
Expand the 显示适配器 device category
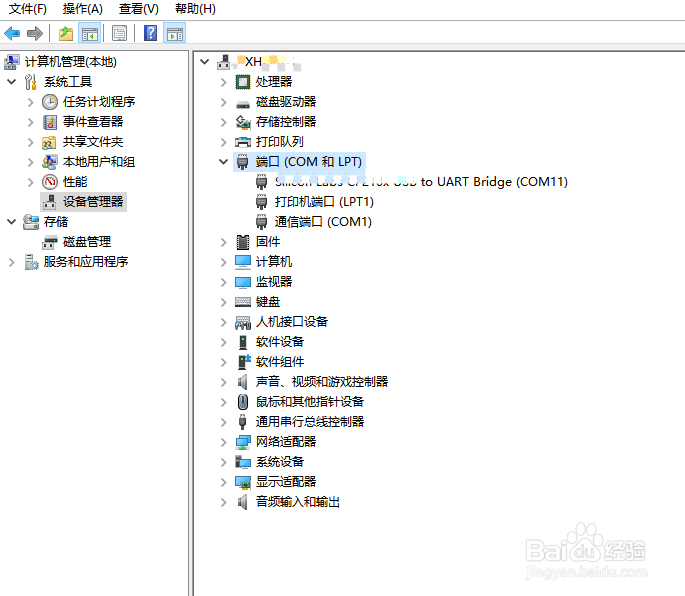[x=223, y=482]
